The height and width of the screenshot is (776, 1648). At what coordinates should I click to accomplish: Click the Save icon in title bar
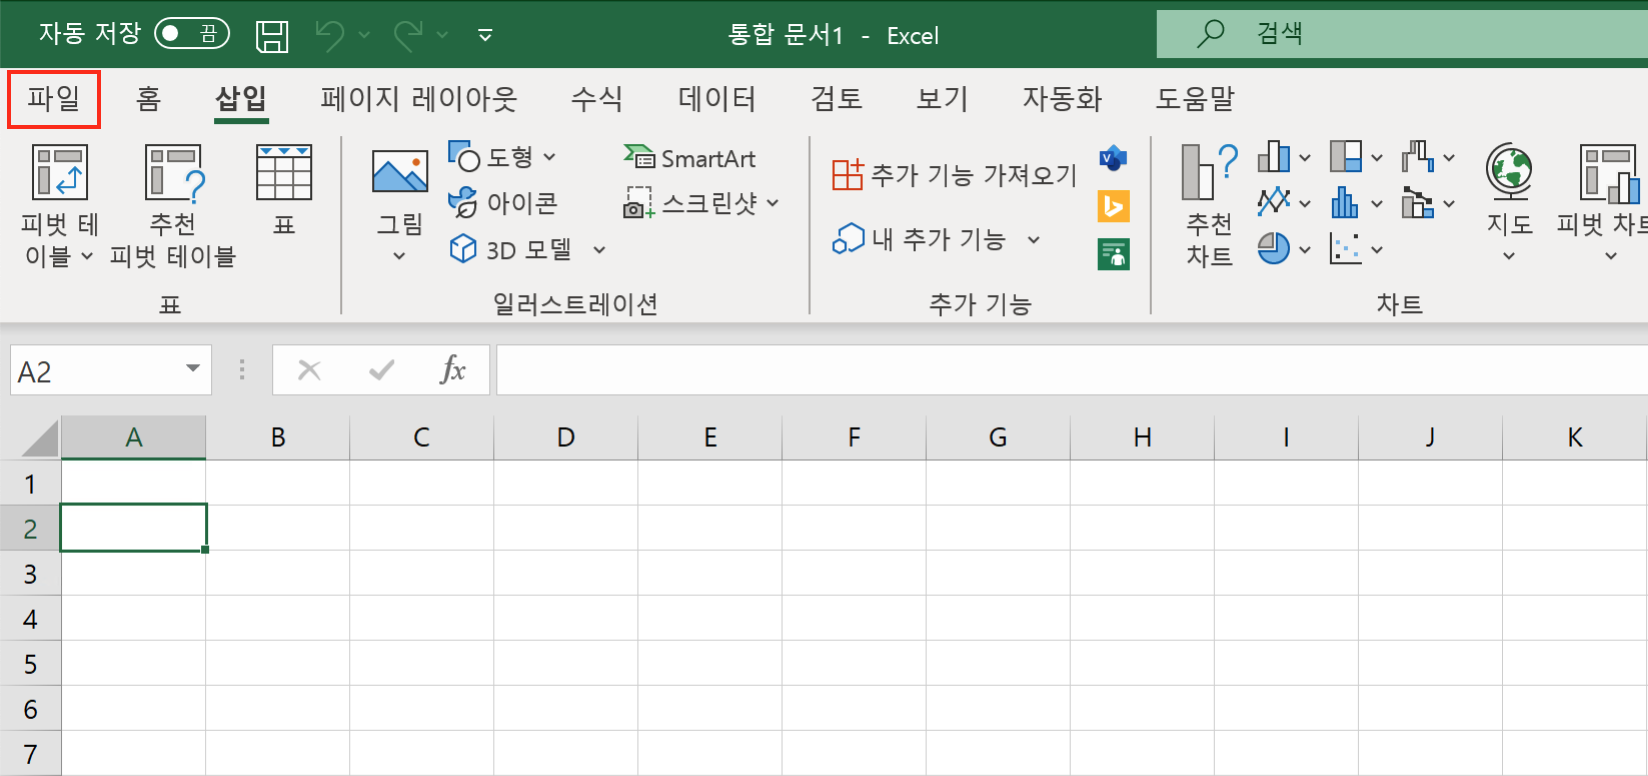pyautogui.click(x=272, y=36)
